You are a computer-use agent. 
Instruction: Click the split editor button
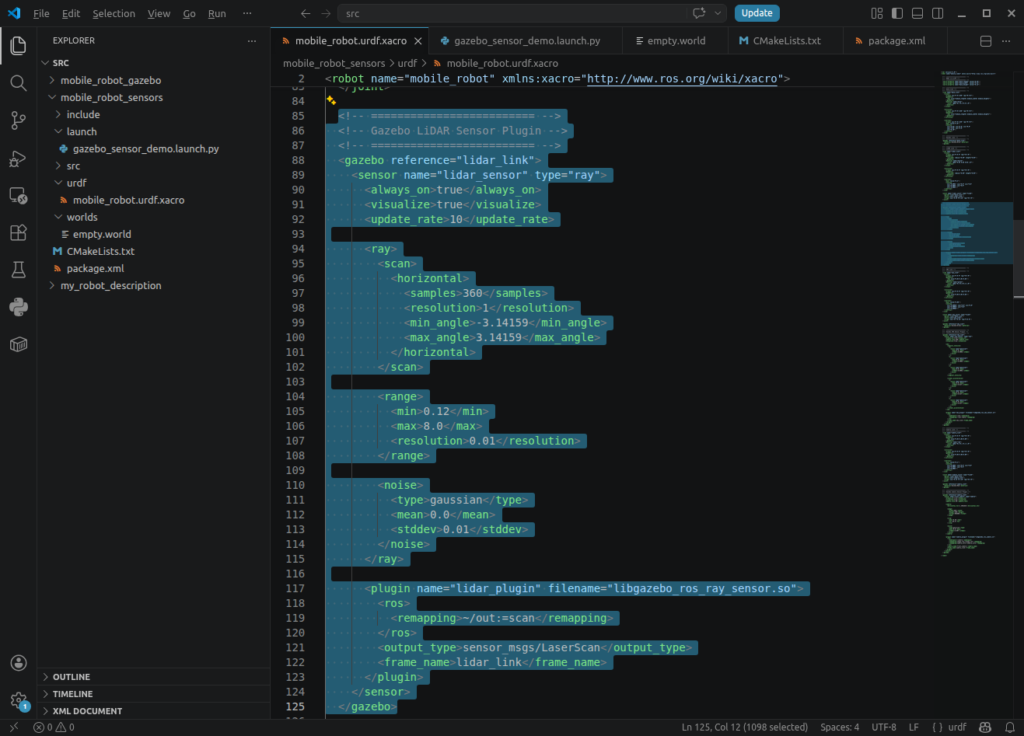click(x=985, y=40)
